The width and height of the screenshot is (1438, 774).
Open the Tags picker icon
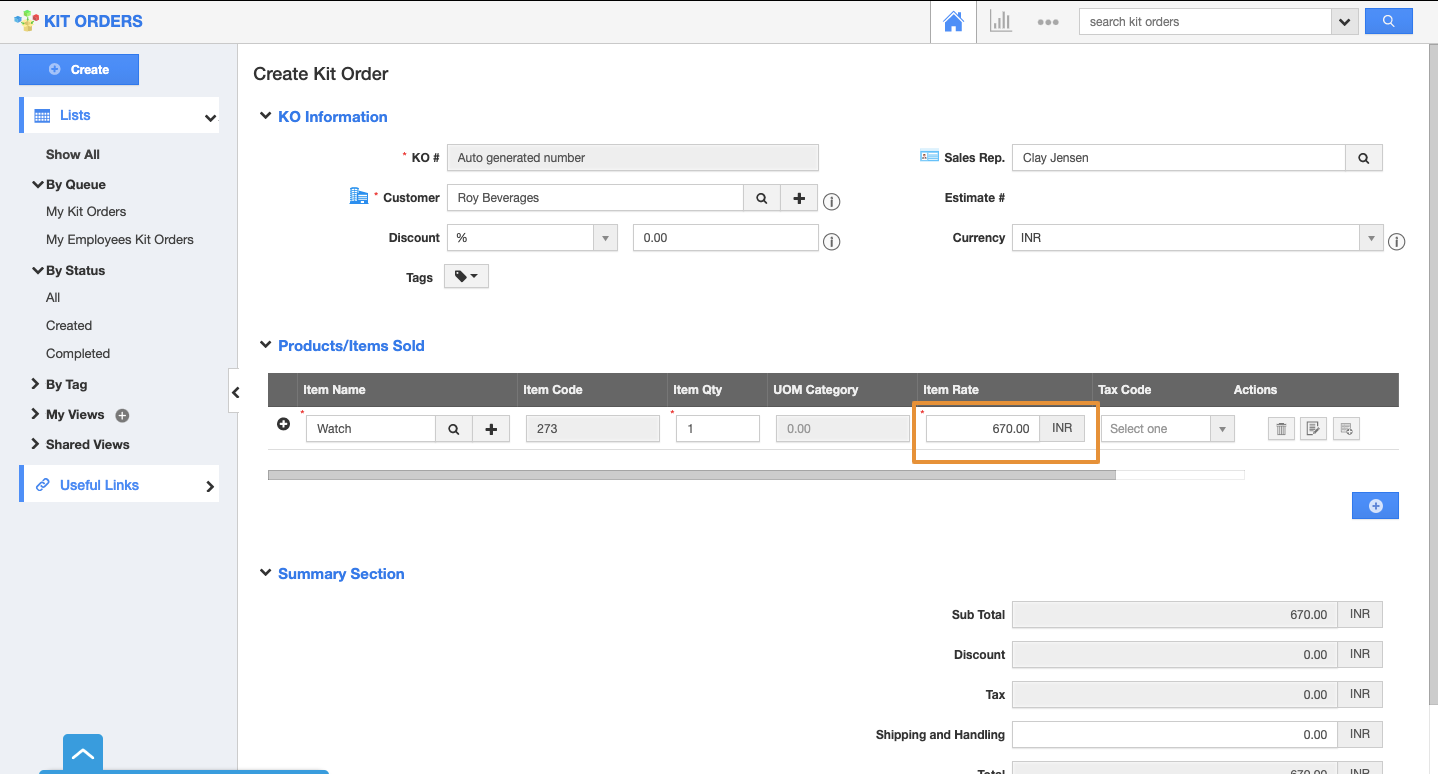[x=466, y=276]
